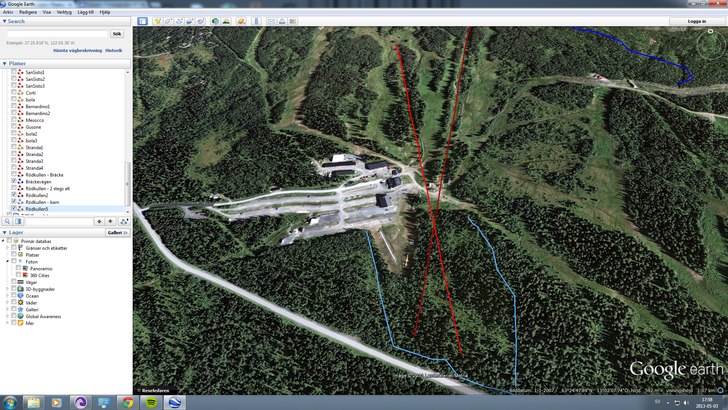This screenshot has height=410, width=728.
Task: Click the Add Polygon tool icon
Action: 169,20
